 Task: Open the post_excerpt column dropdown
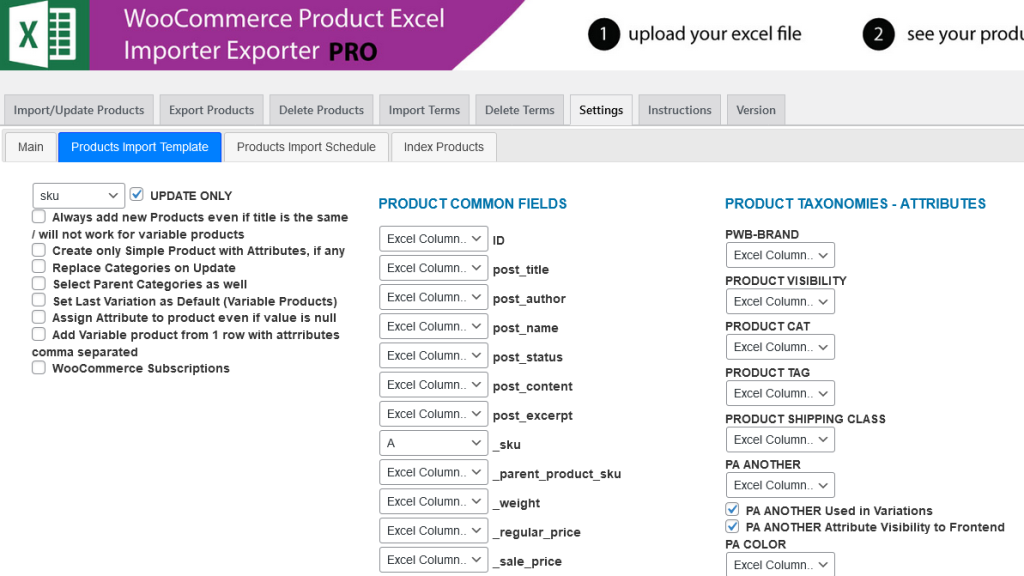434,414
